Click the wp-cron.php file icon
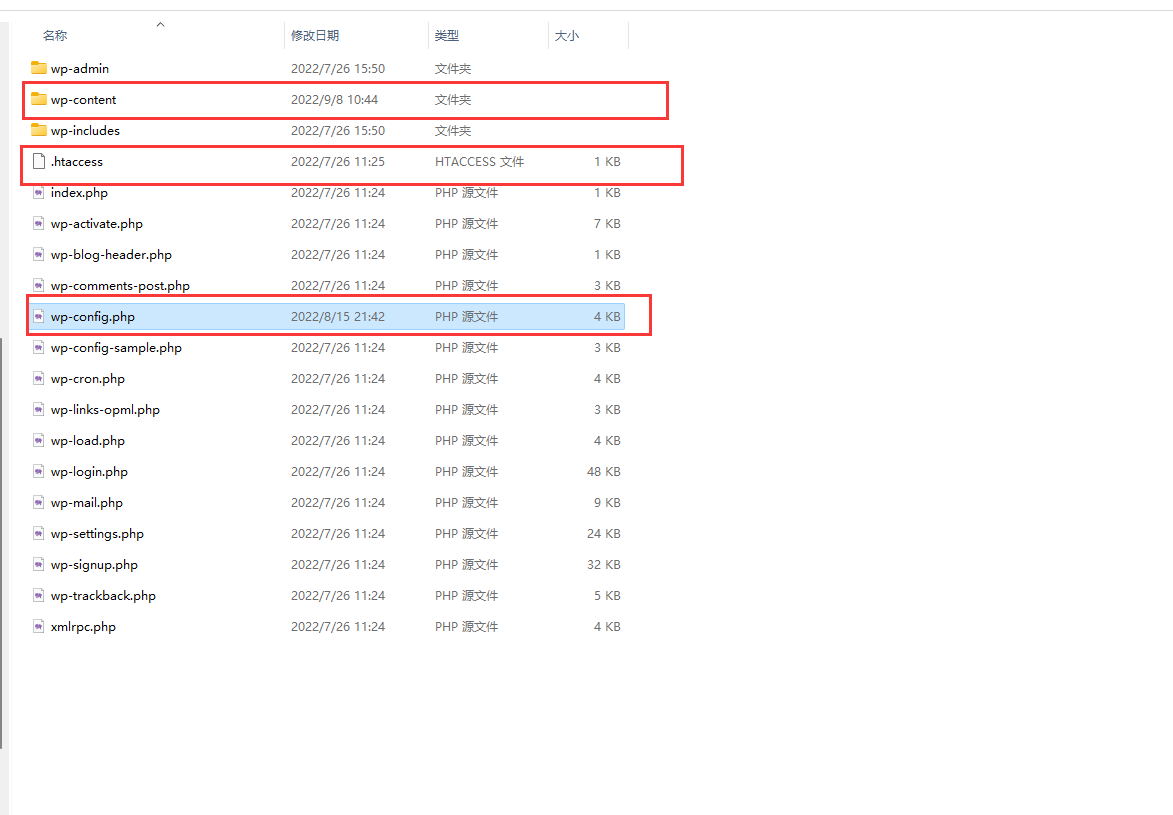This screenshot has width=1173, height=815. (x=39, y=379)
